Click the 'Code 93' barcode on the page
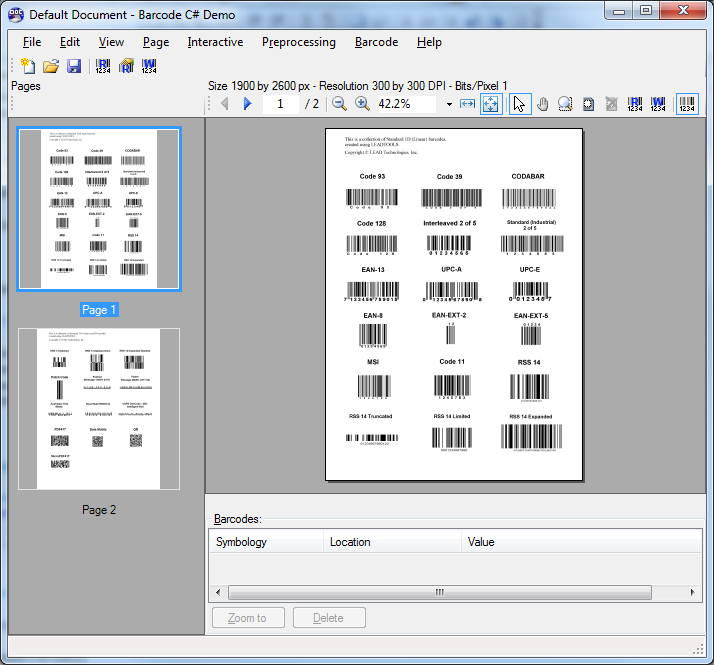This screenshot has width=714, height=665. point(372,198)
